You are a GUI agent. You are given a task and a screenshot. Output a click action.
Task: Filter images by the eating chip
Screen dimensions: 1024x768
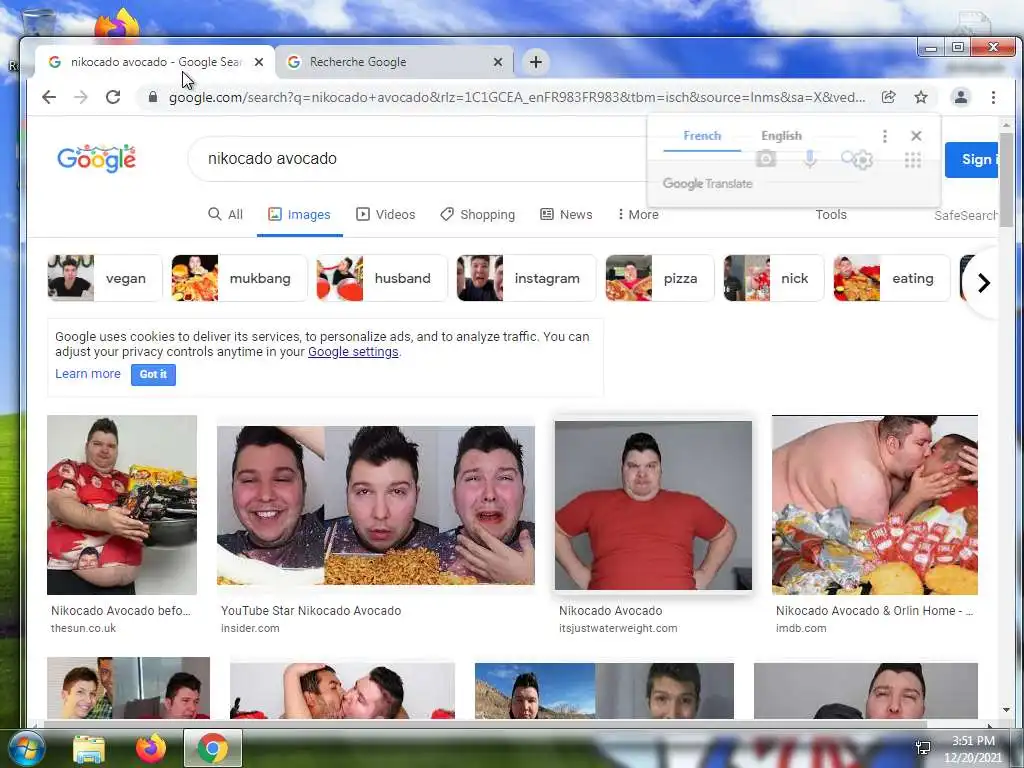(x=891, y=278)
